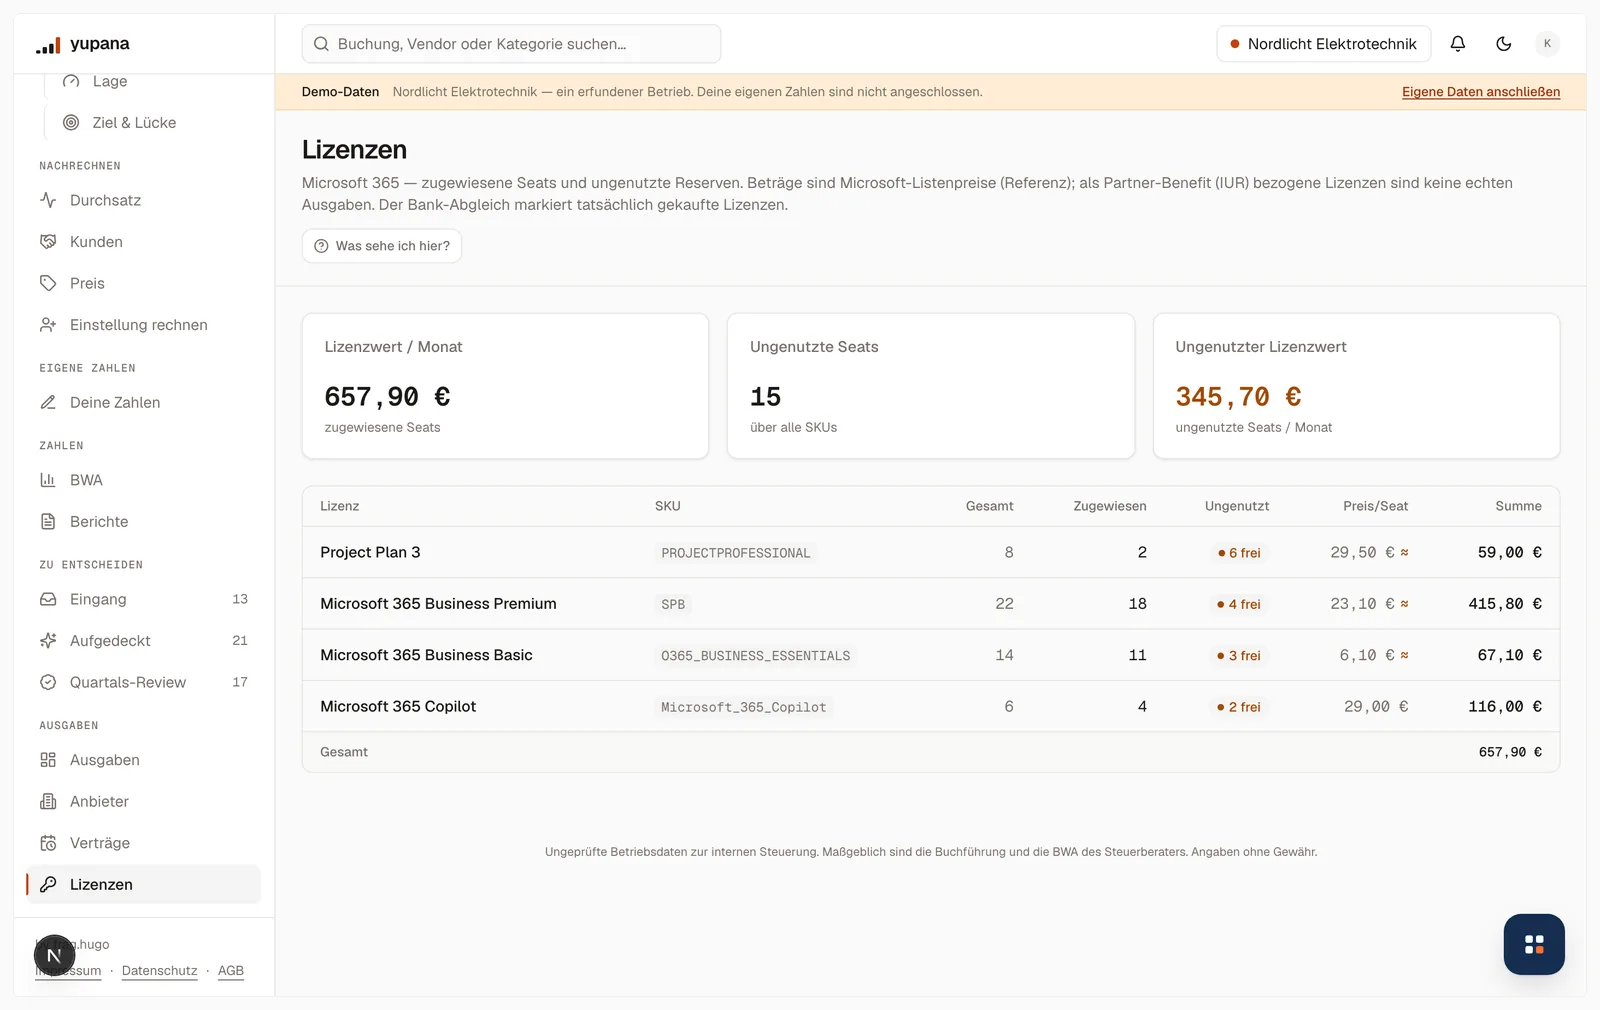Click the Project Plan 3 row name

click(370, 552)
